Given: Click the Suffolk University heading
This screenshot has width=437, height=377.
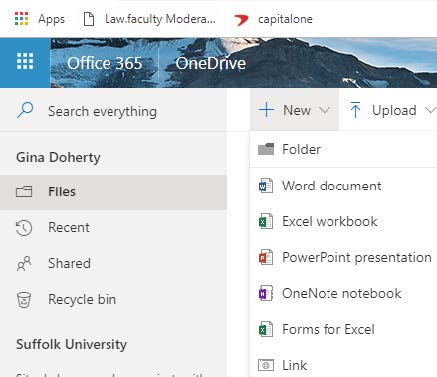Looking at the screenshot, I should pos(71,344).
